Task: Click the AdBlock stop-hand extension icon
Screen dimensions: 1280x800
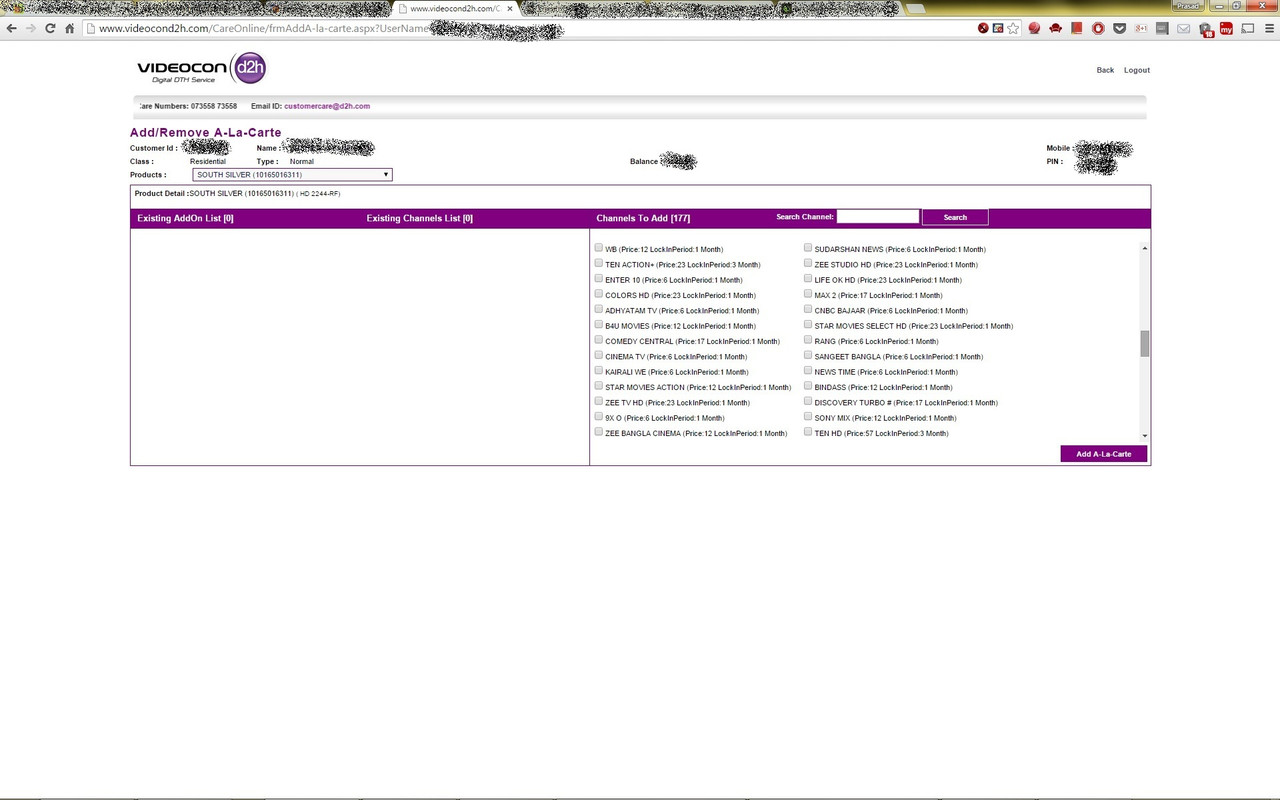Action: coord(1098,28)
